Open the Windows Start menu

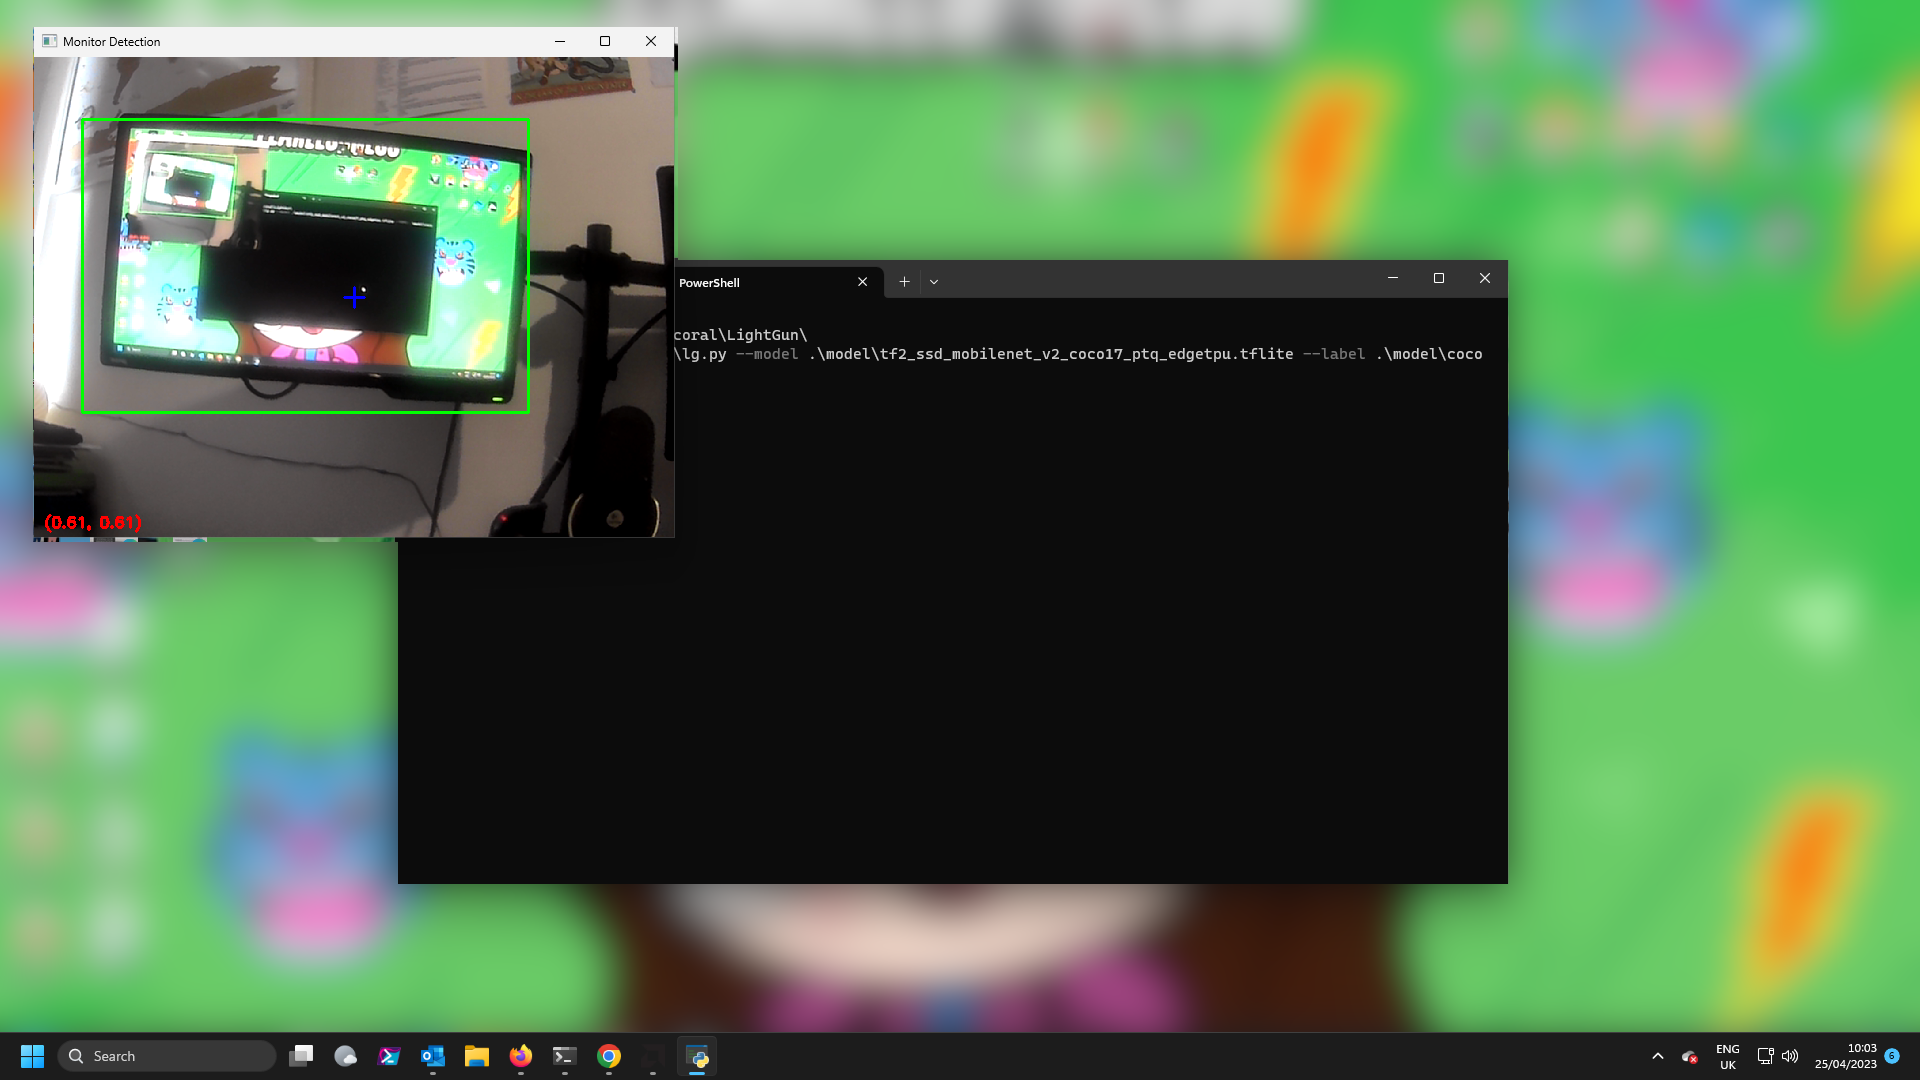32,1055
